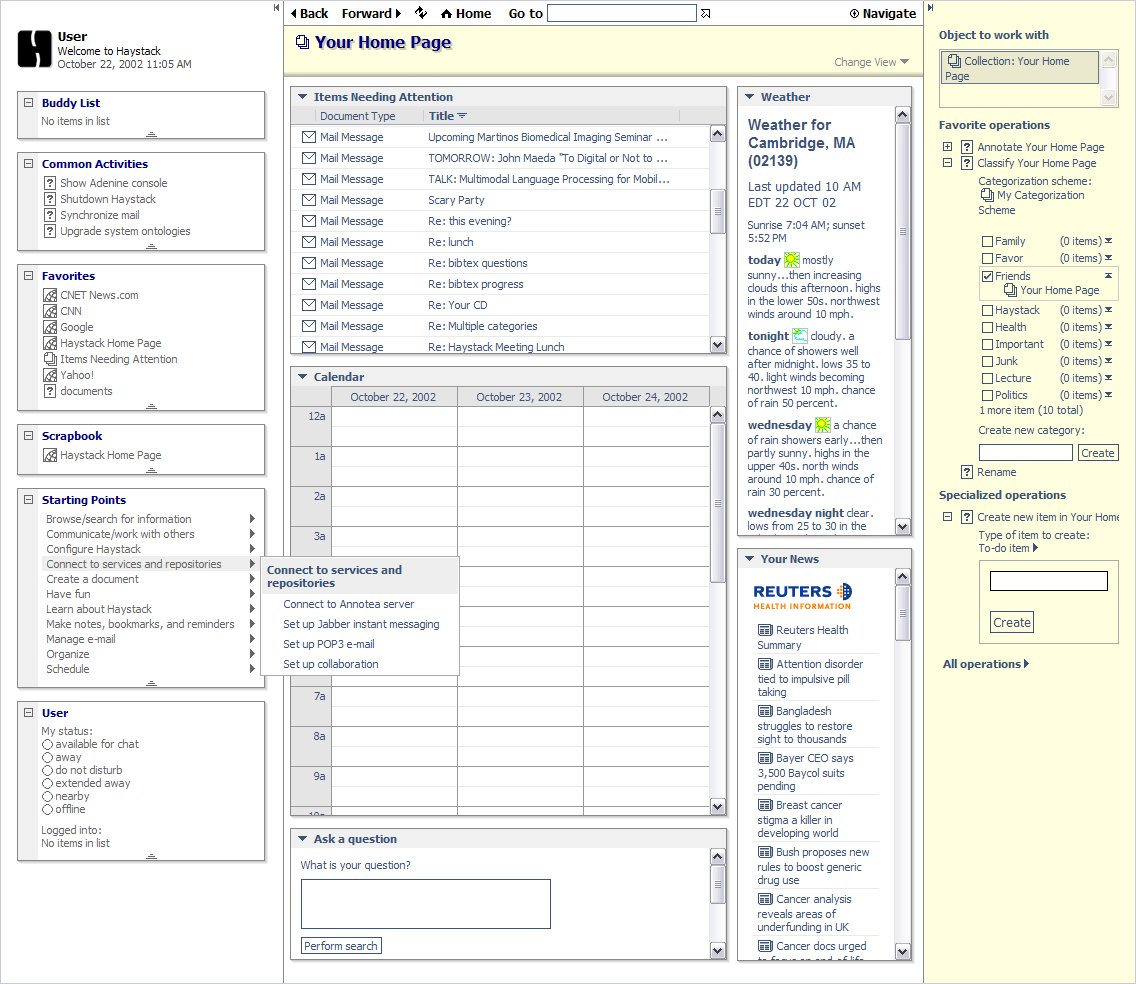Viewport: 1136px width, 984px height.
Task: Expand the Annotate Your Home Page operation
Action: [x=947, y=146]
